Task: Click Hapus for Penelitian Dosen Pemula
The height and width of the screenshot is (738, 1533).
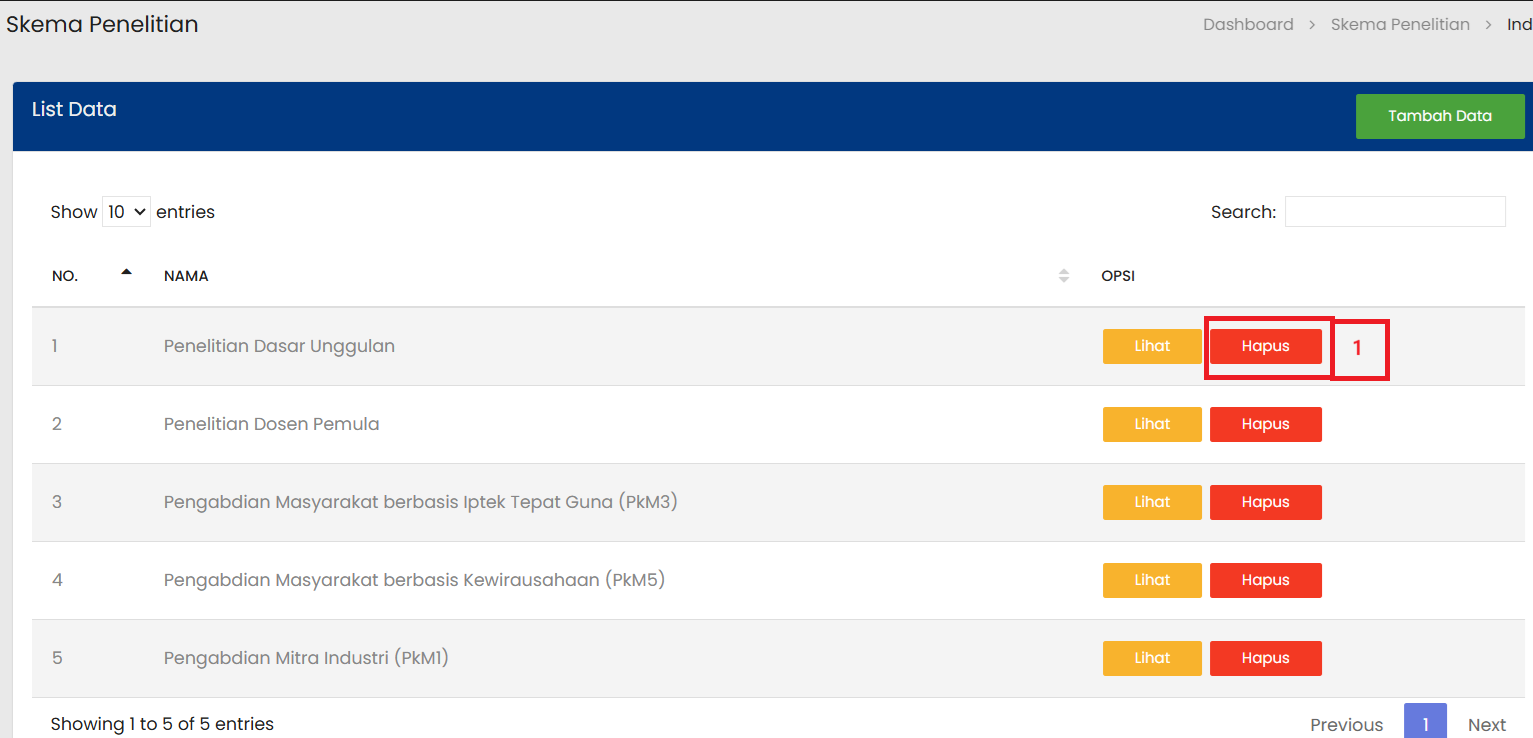Action: click(1265, 424)
